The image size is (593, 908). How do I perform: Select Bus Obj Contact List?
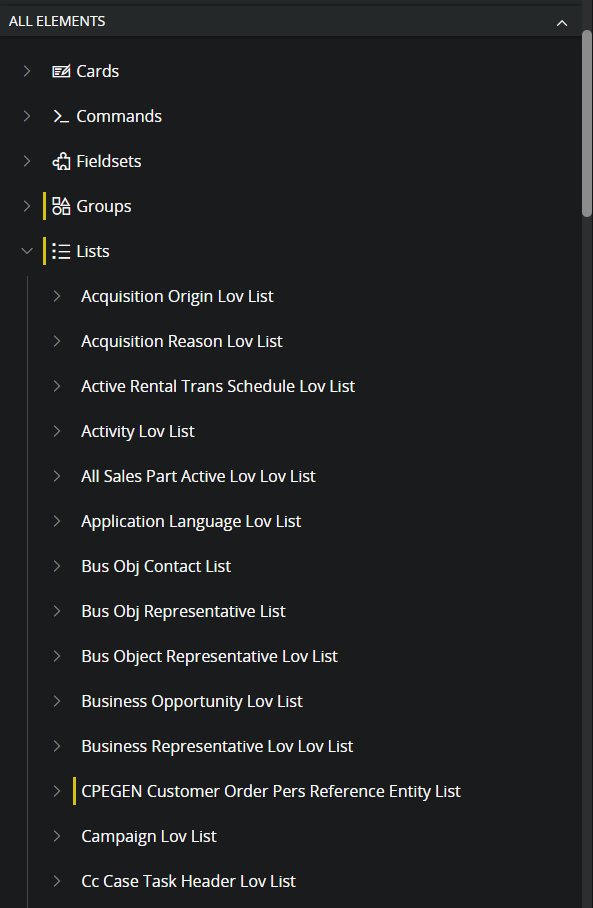pyautogui.click(x=156, y=566)
